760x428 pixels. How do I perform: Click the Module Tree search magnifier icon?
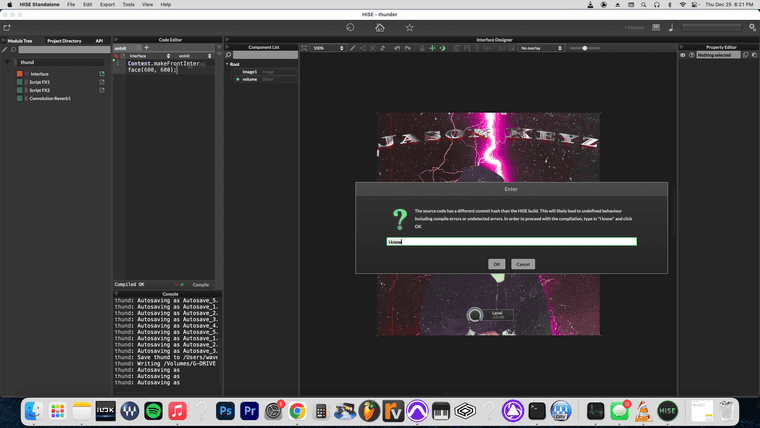[x=13, y=49]
